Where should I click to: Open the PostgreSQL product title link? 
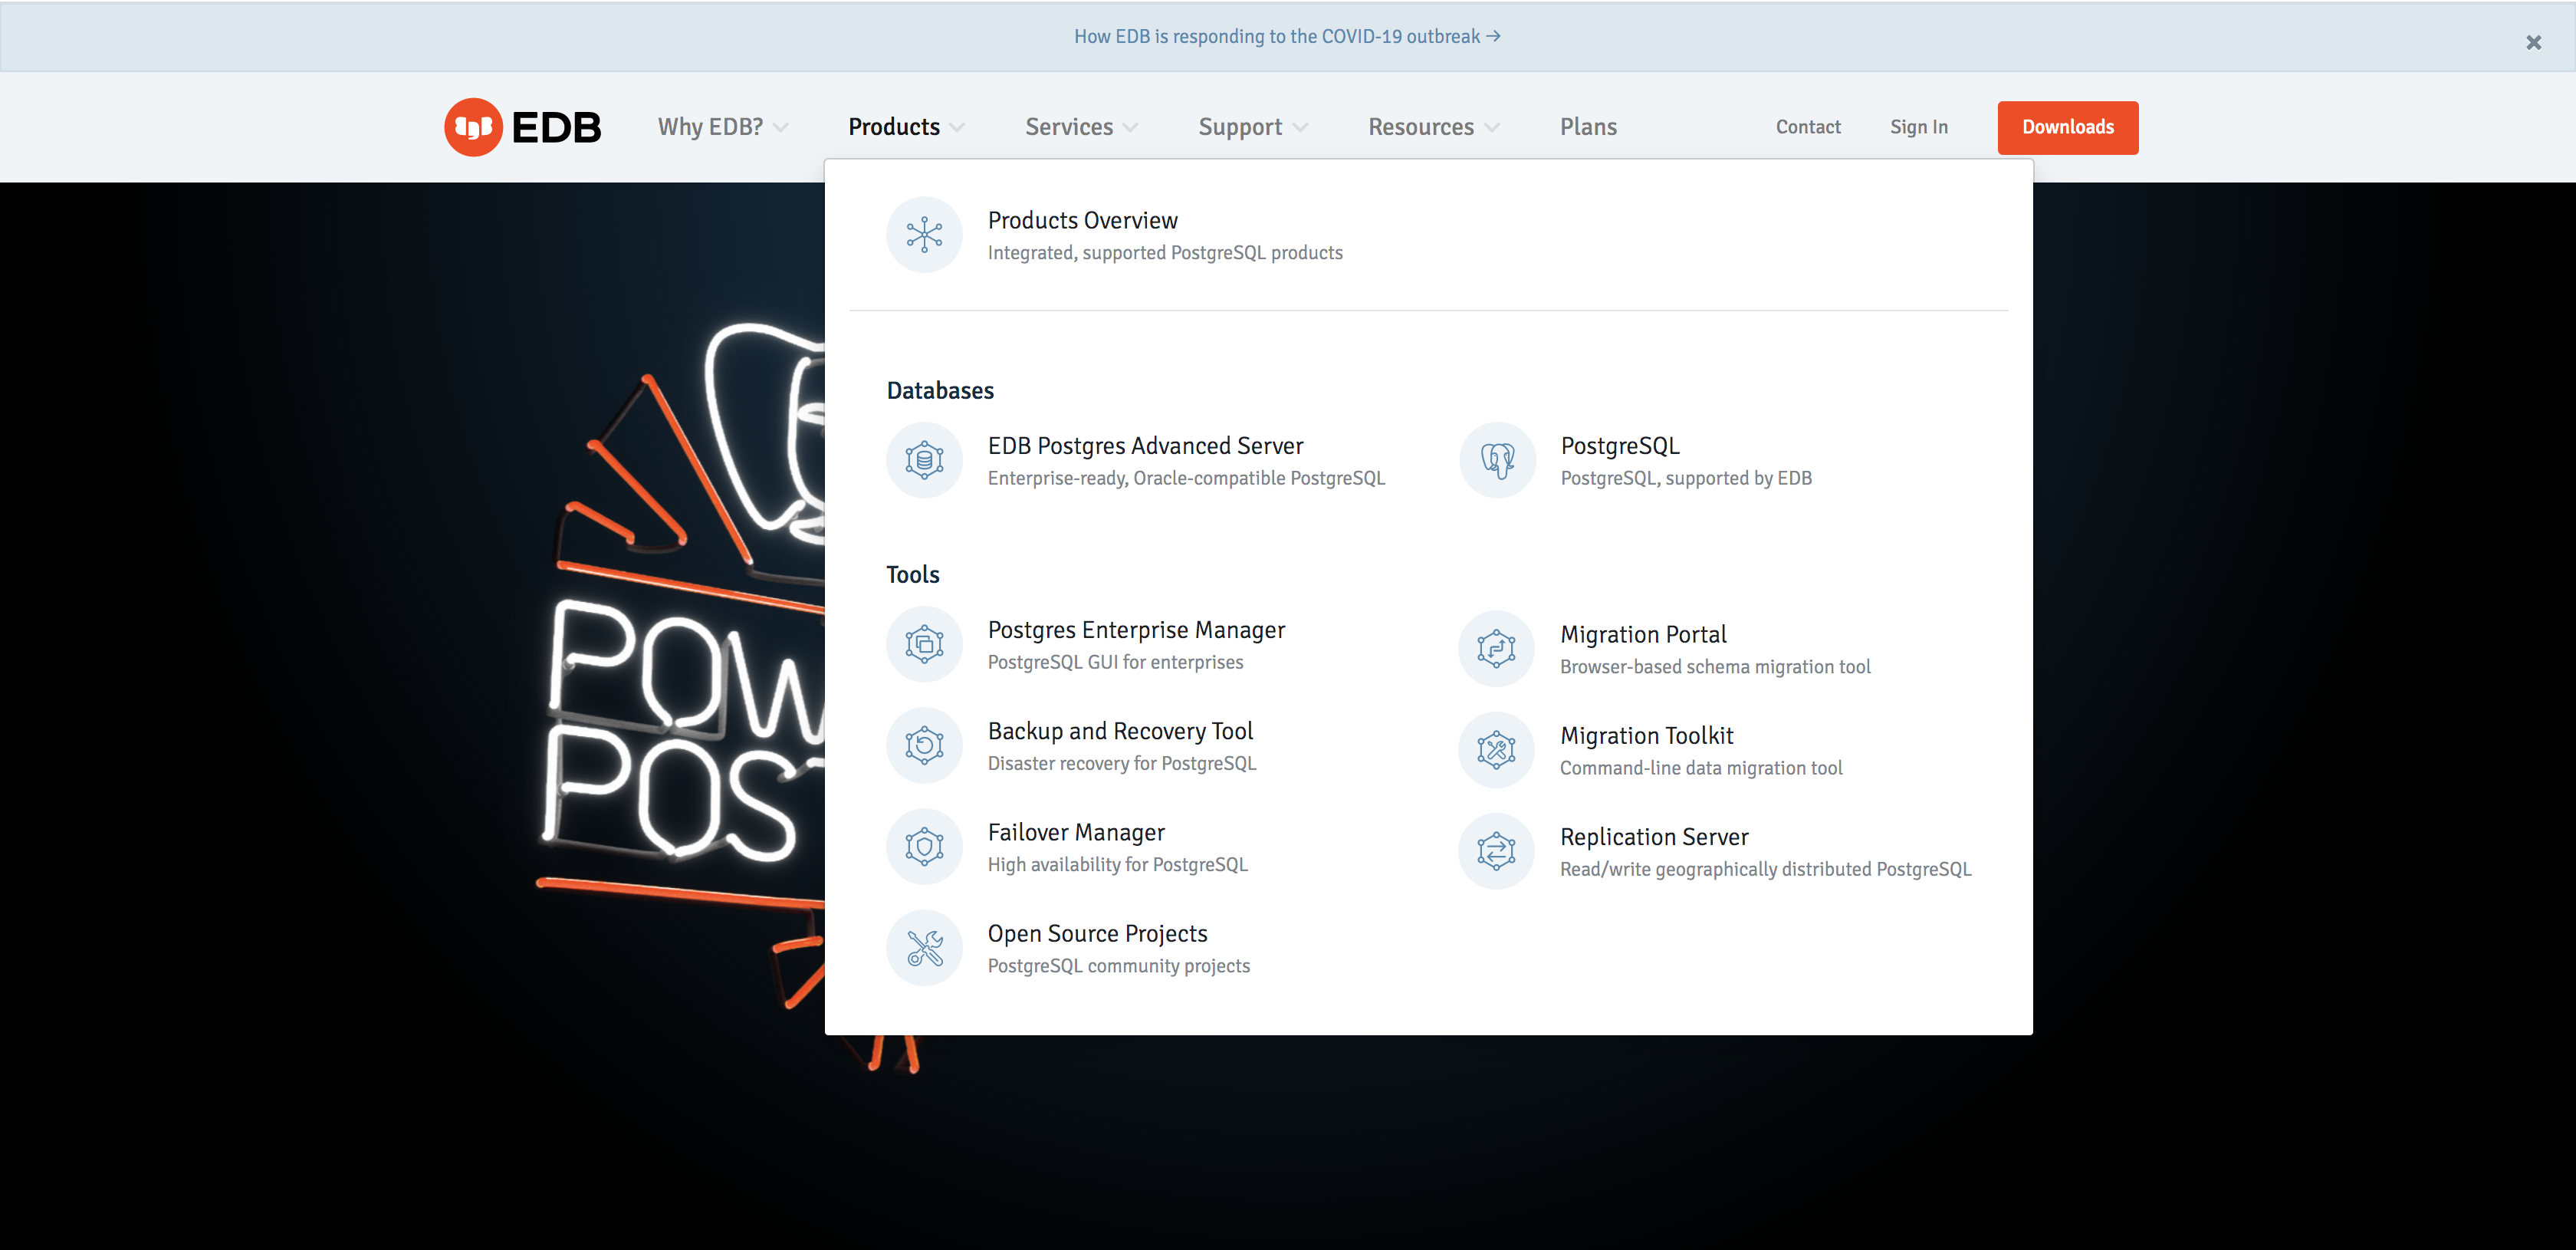pyautogui.click(x=1620, y=446)
